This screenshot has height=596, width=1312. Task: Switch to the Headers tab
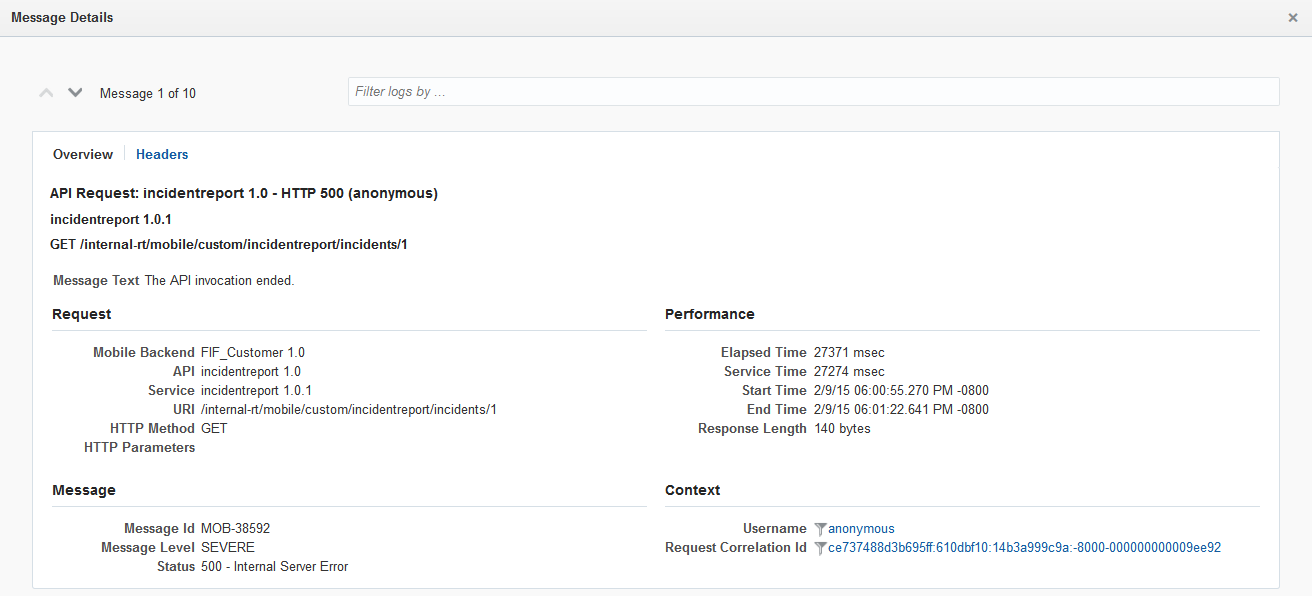162,155
